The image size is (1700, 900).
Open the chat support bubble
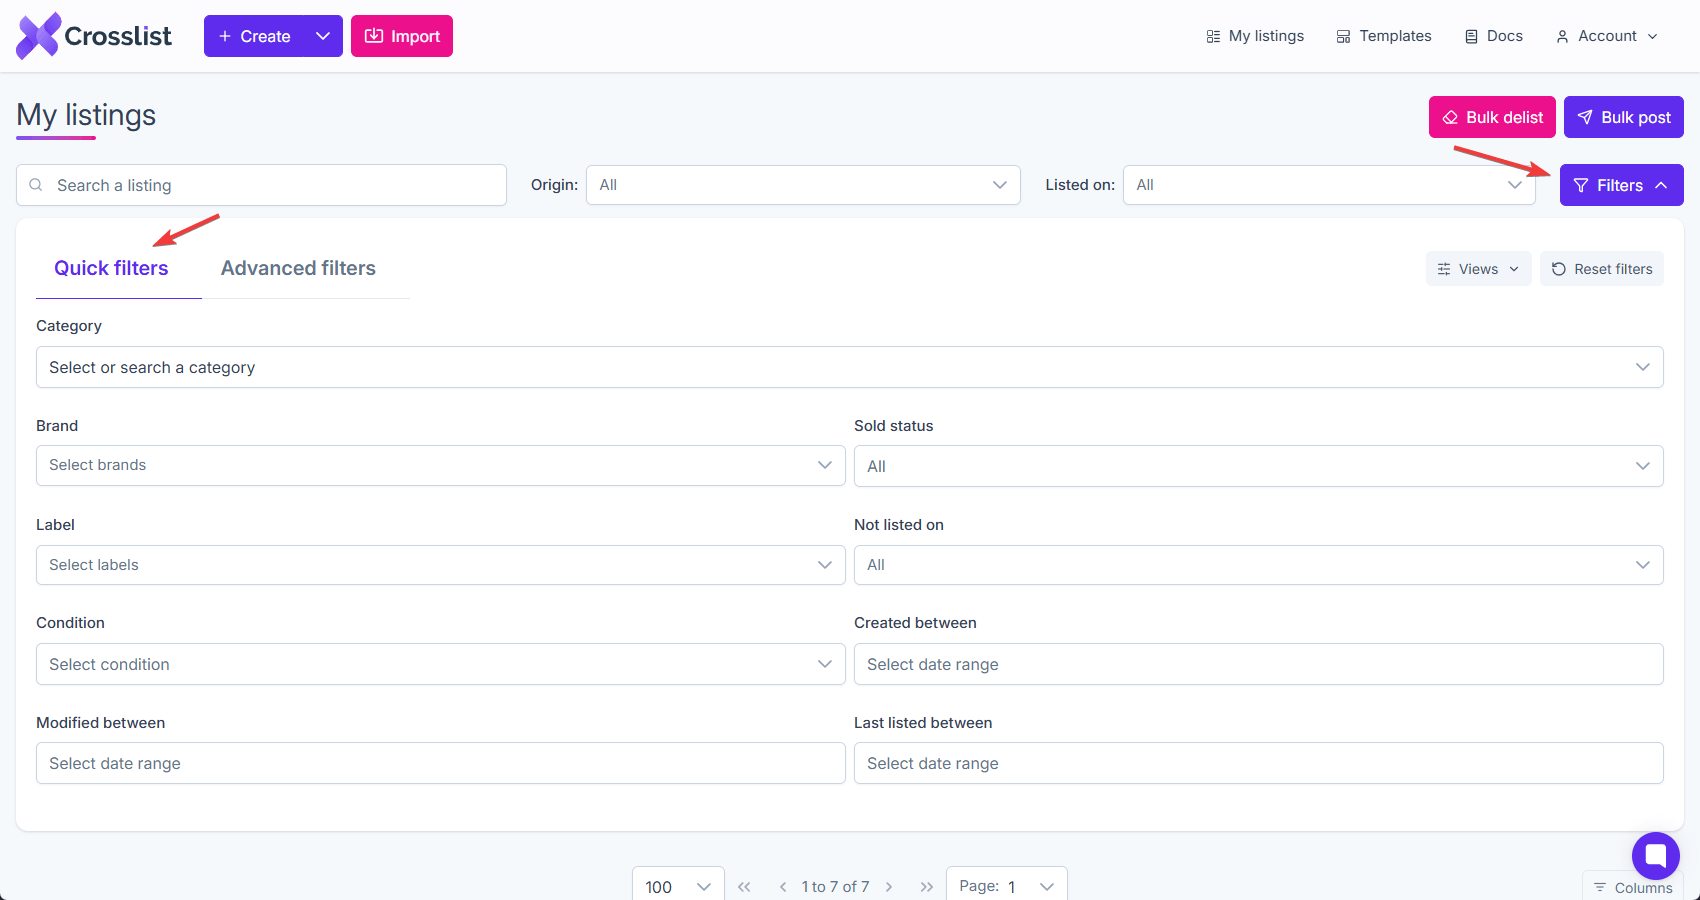(1655, 856)
